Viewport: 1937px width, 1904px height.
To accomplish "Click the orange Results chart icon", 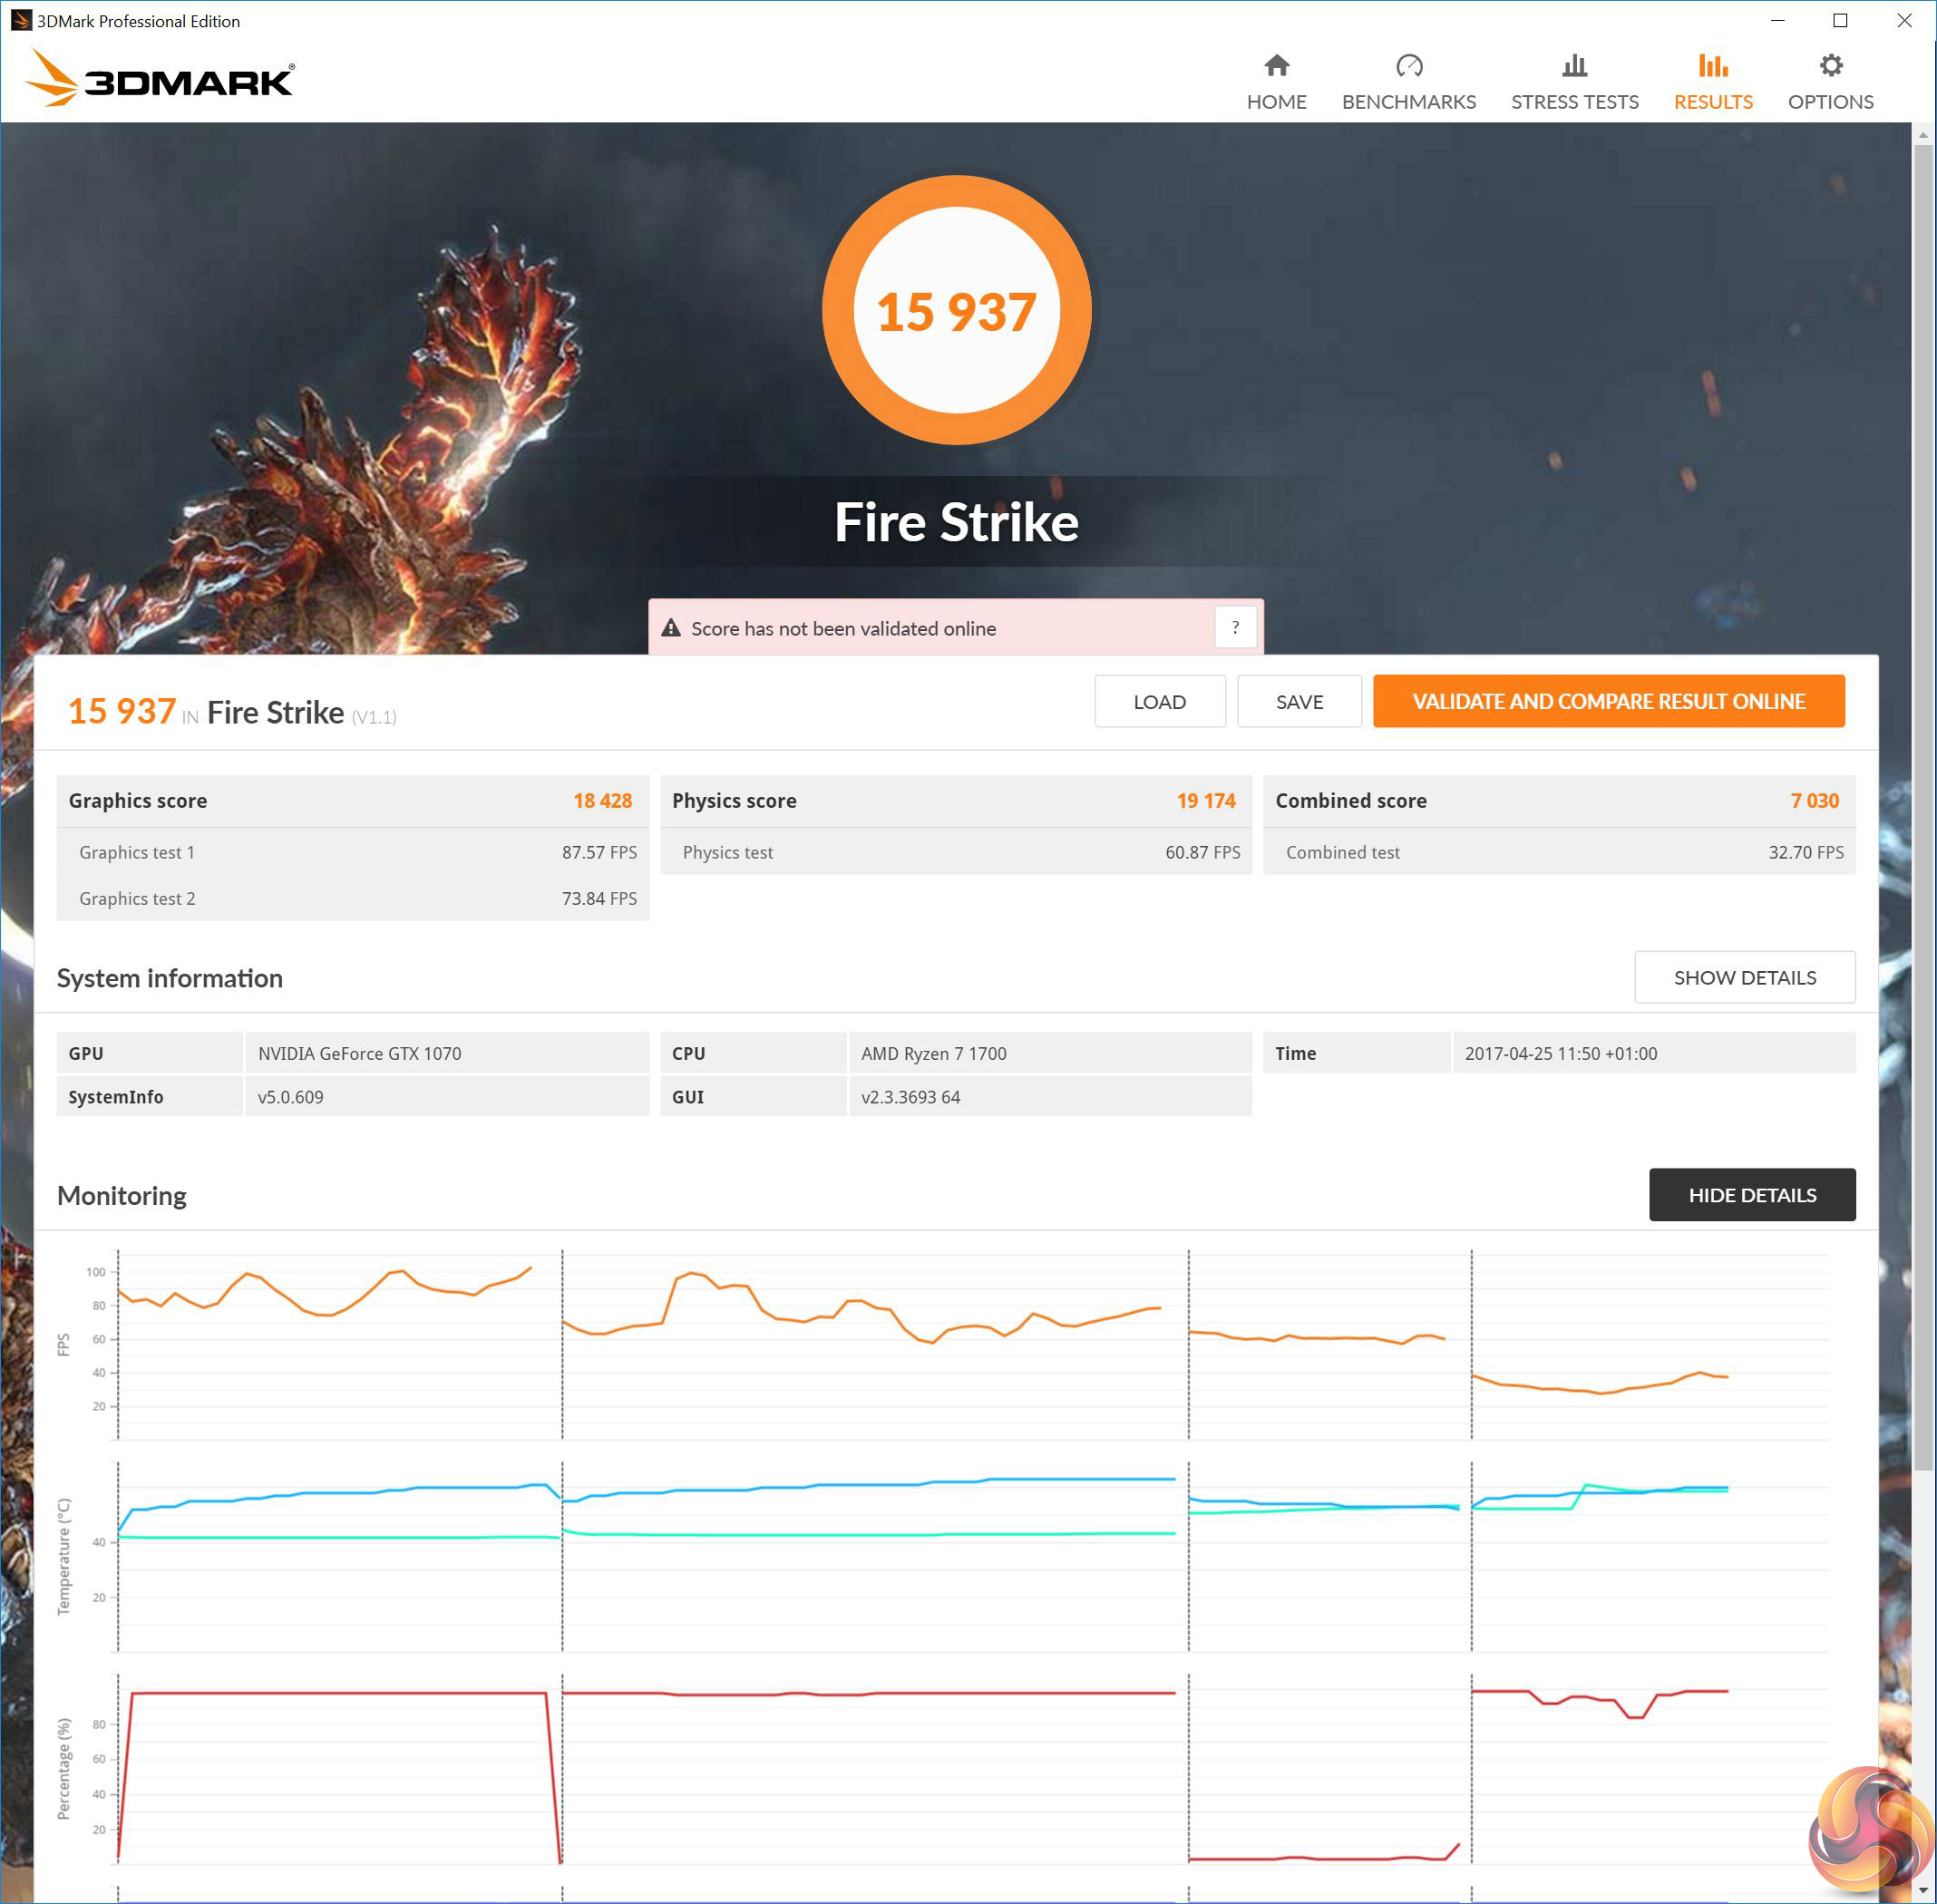I will tap(1712, 66).
